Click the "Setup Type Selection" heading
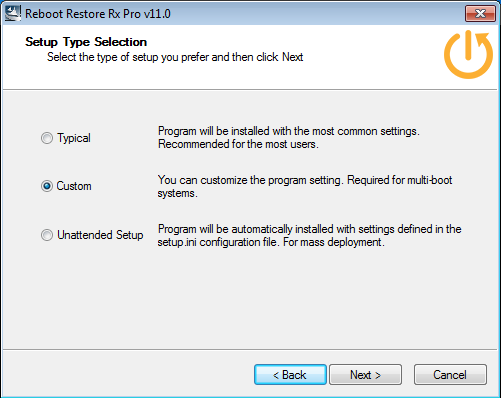Screen dimensions: 501x398 [86, 42]
